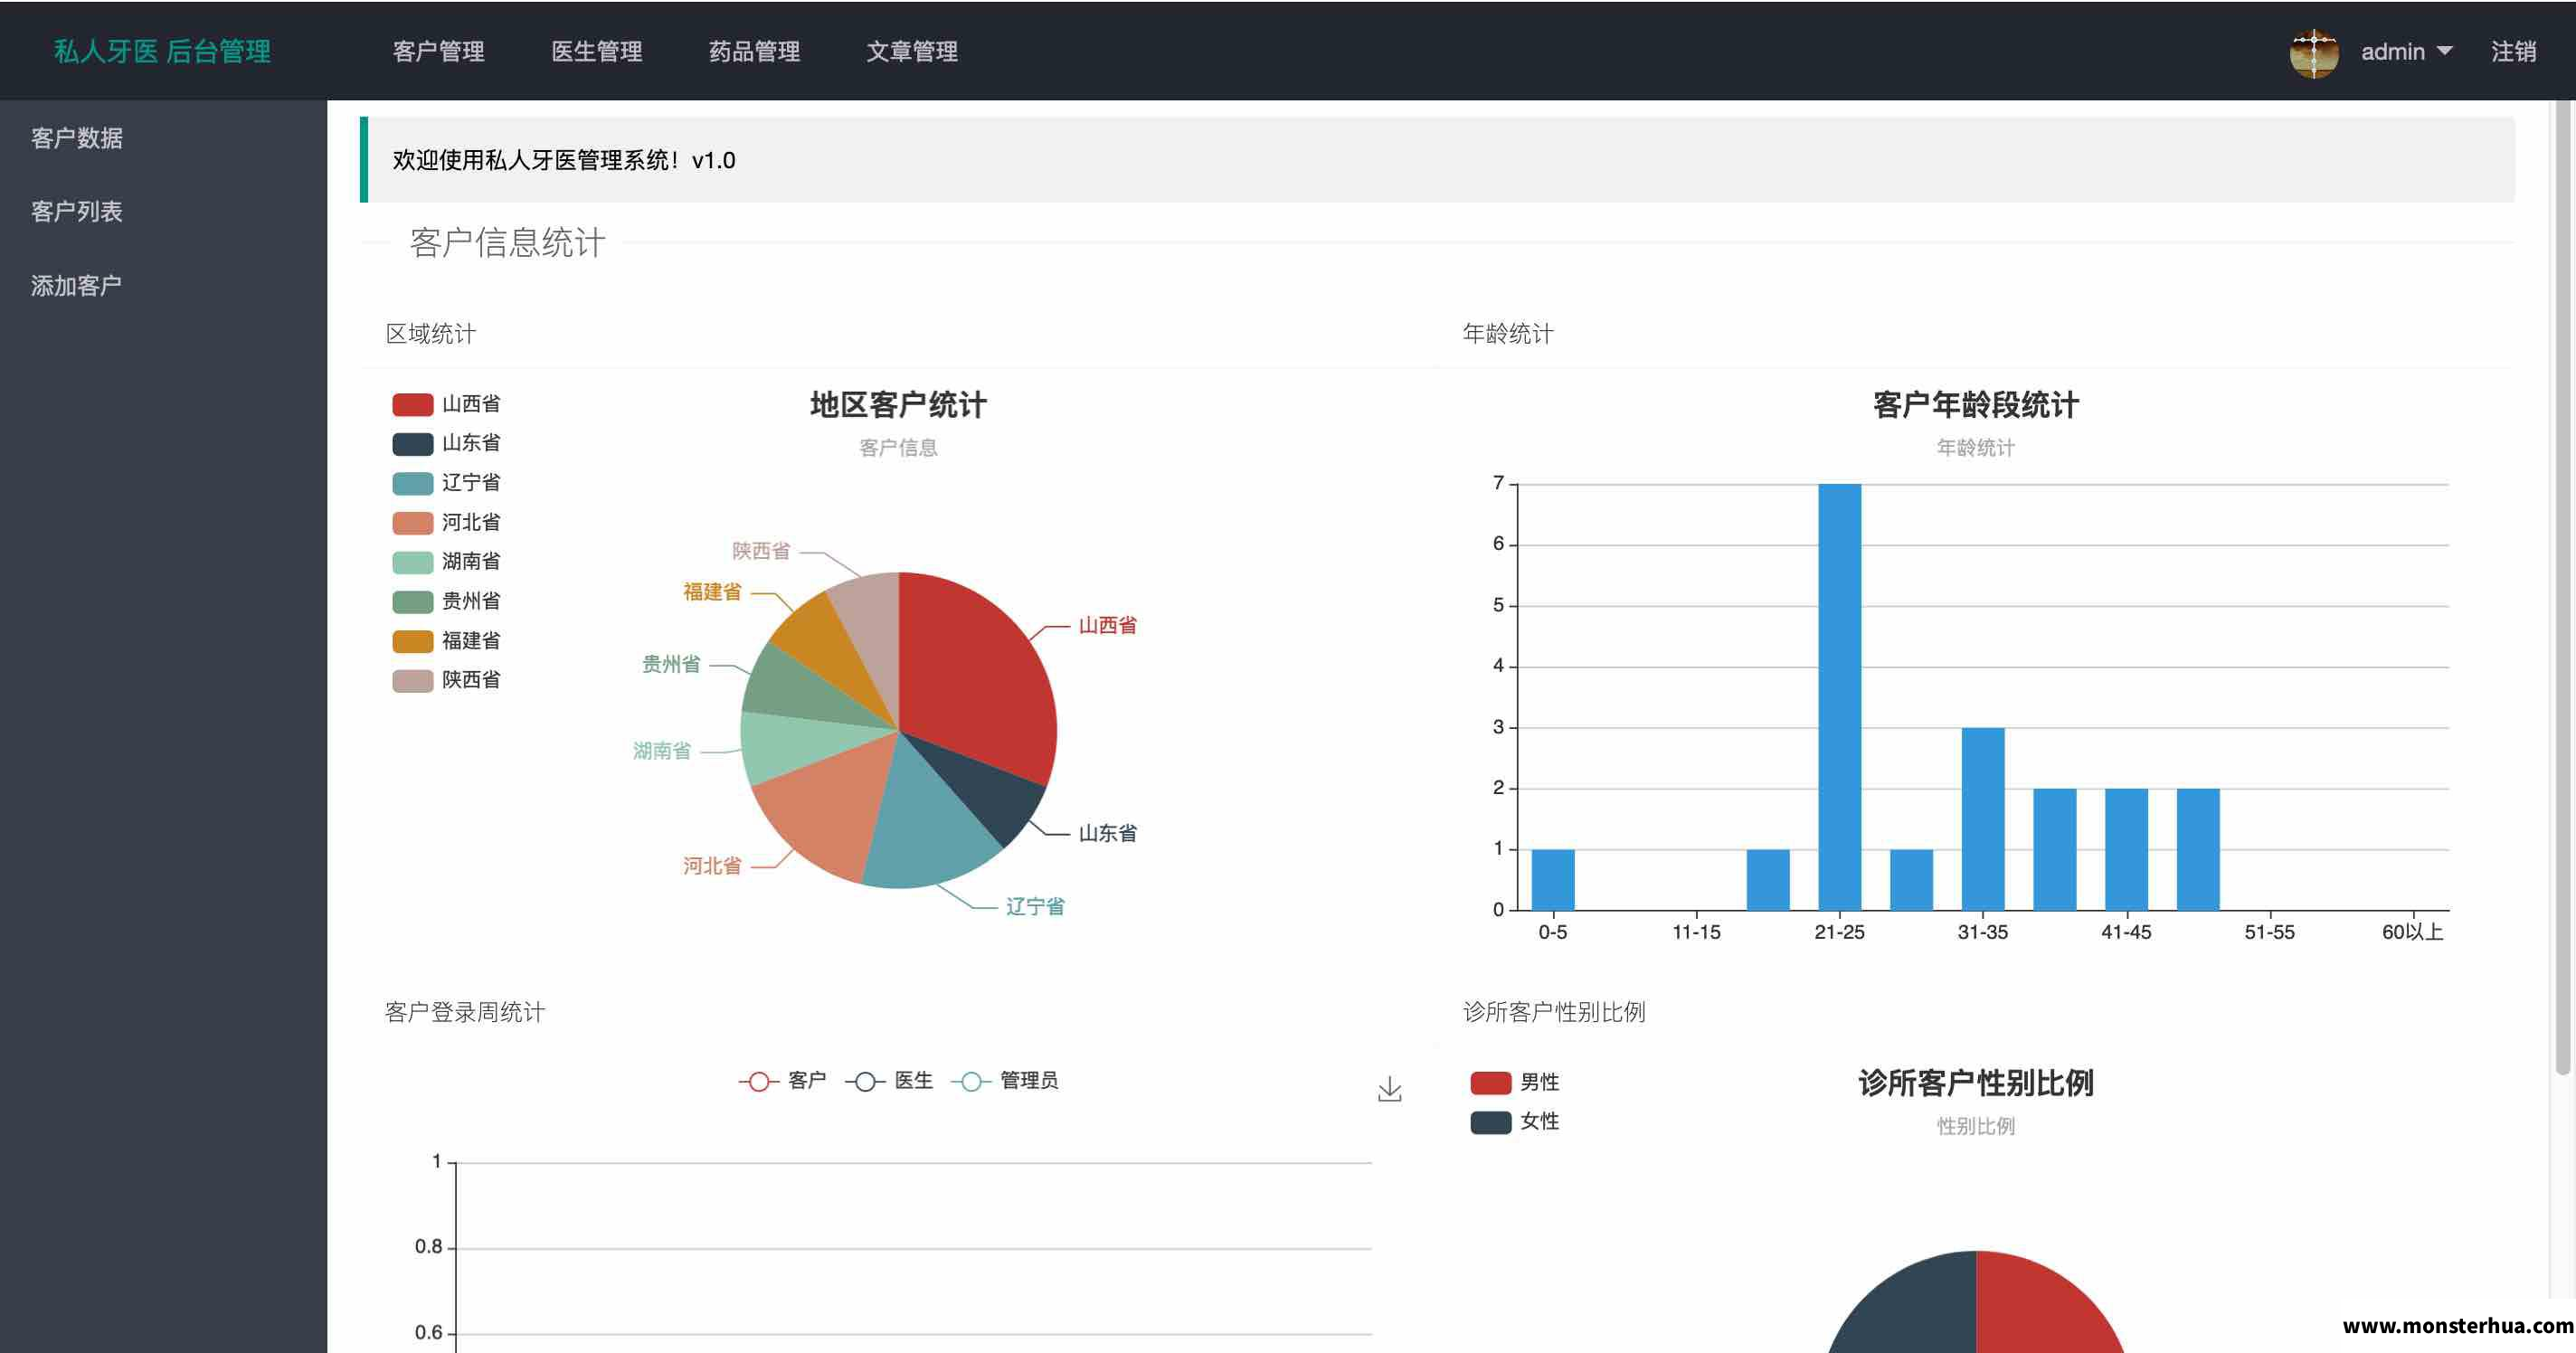Click the 地区客户统计 chart title
This screenshot has height=1353, width=2576.
[898, 405]
